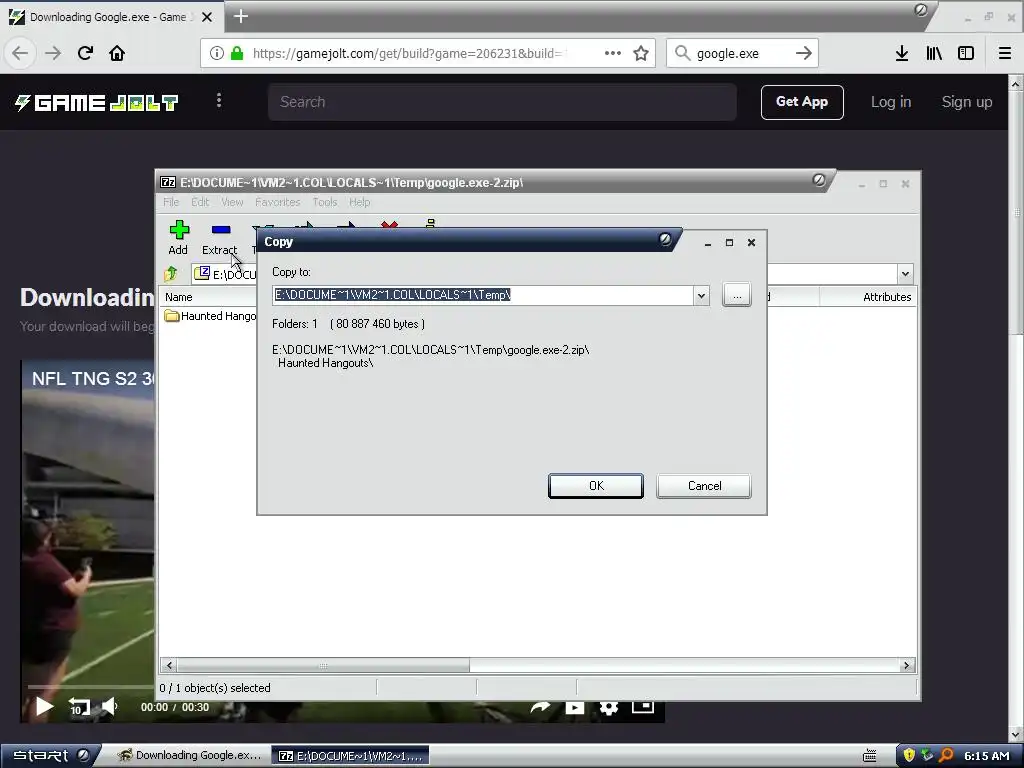Click the Sign up link

point(967,102)
